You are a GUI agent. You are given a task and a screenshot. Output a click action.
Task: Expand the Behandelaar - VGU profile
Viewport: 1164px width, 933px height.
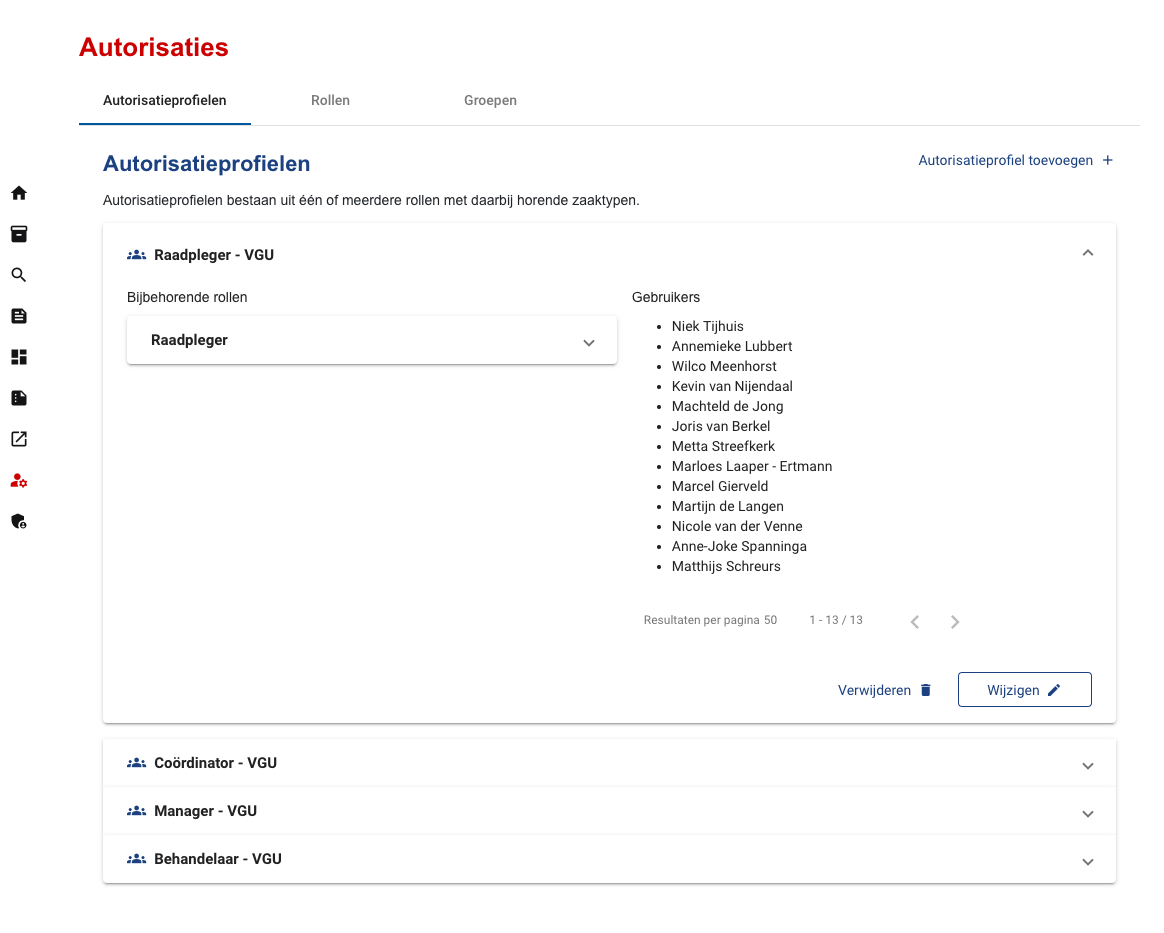[x=1088, y=862]
